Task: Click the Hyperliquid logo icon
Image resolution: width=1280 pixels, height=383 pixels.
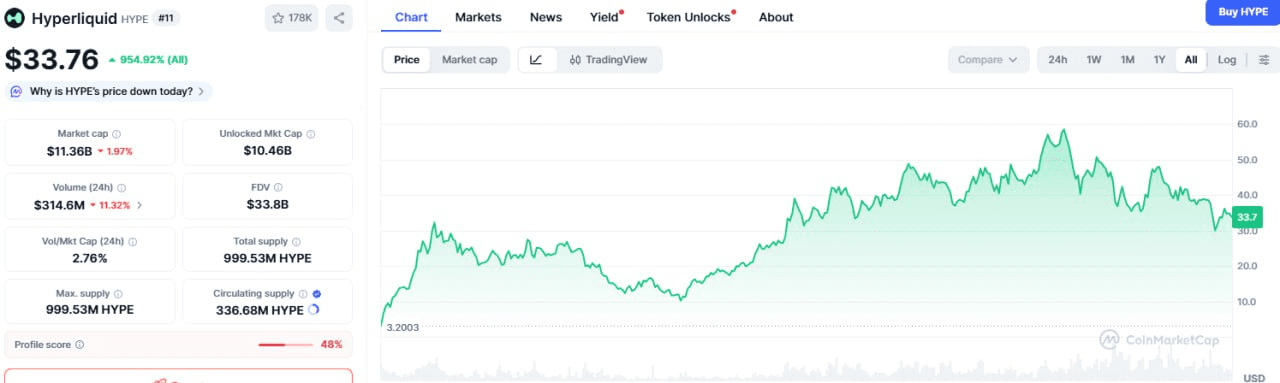Action: pos(15,18)
